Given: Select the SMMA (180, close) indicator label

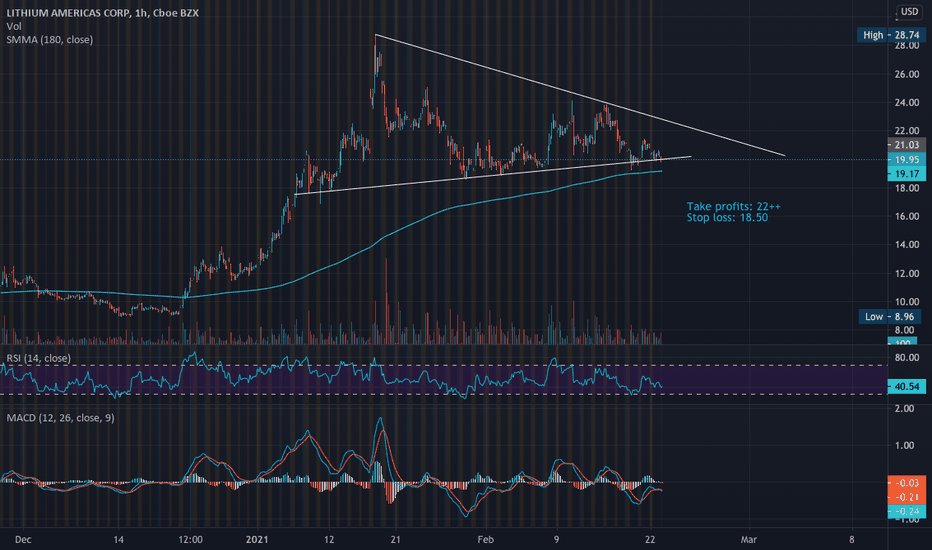Looking at the screenshot, I should [49, 40].
